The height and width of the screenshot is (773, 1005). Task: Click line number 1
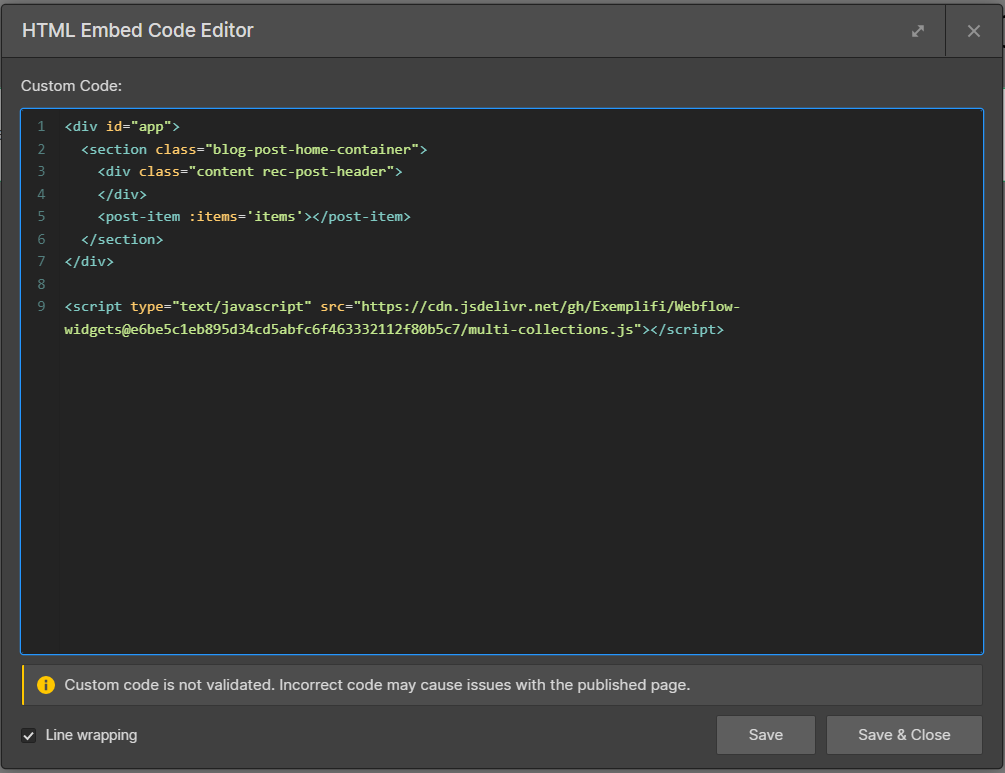pyautogui.click(x=41, y=126)
